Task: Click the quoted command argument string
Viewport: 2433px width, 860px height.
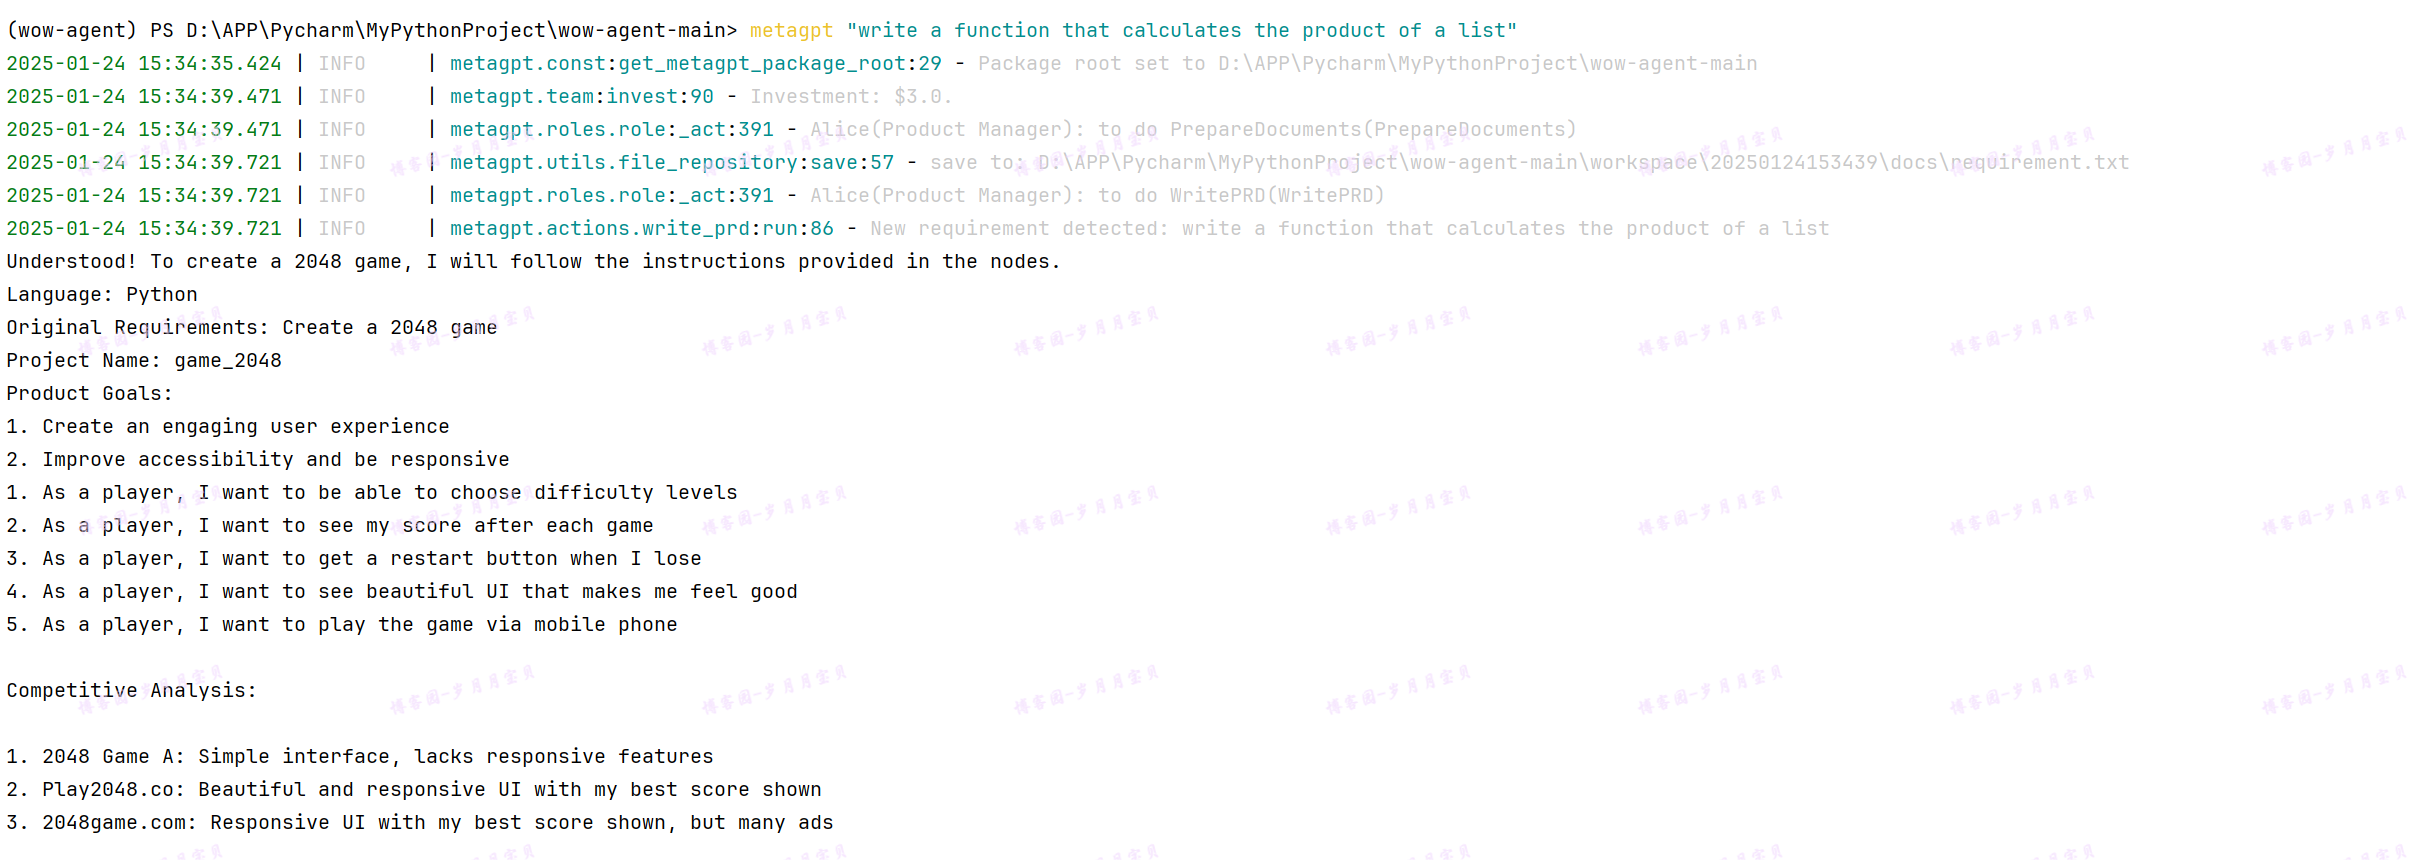Action: (x=1182, y=30)
